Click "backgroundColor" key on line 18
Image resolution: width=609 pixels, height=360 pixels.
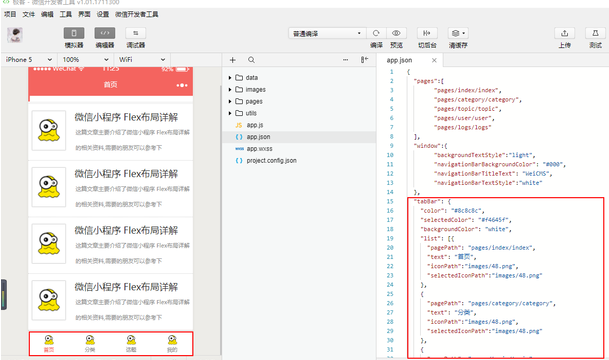pyautogui.click(x=449, y=229)
